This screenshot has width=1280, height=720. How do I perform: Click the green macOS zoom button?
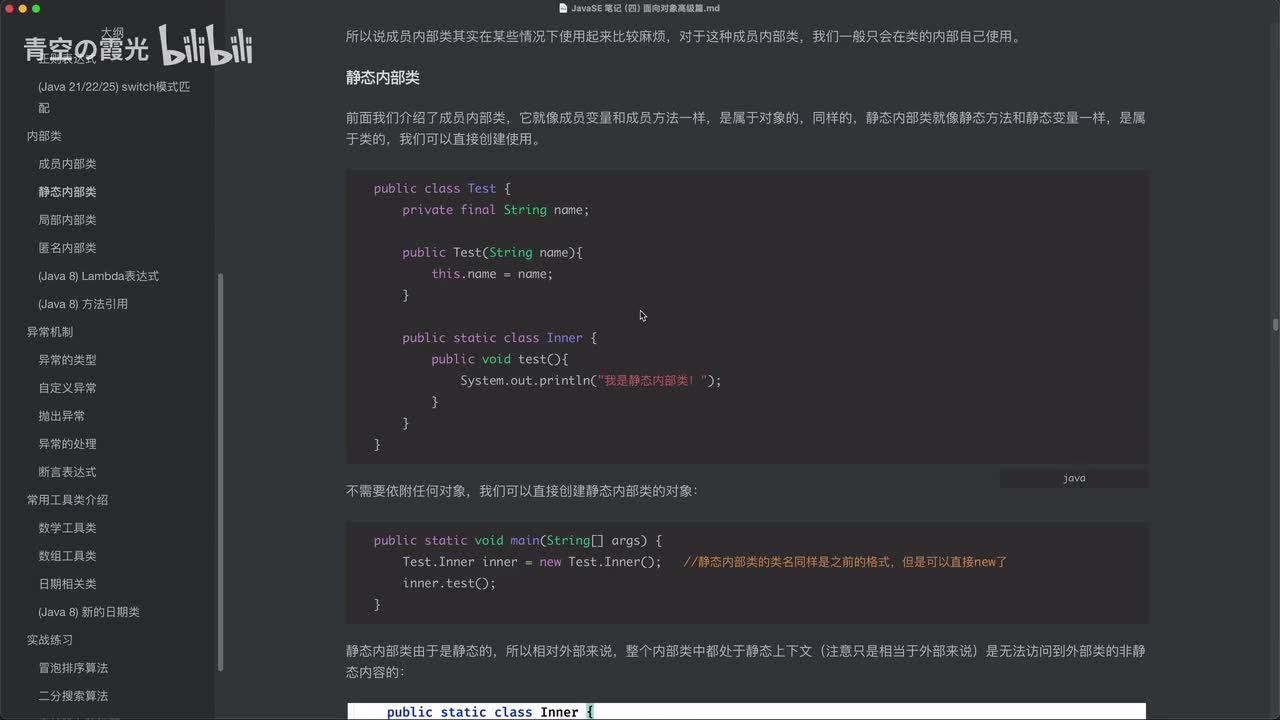tap(36, 8)
